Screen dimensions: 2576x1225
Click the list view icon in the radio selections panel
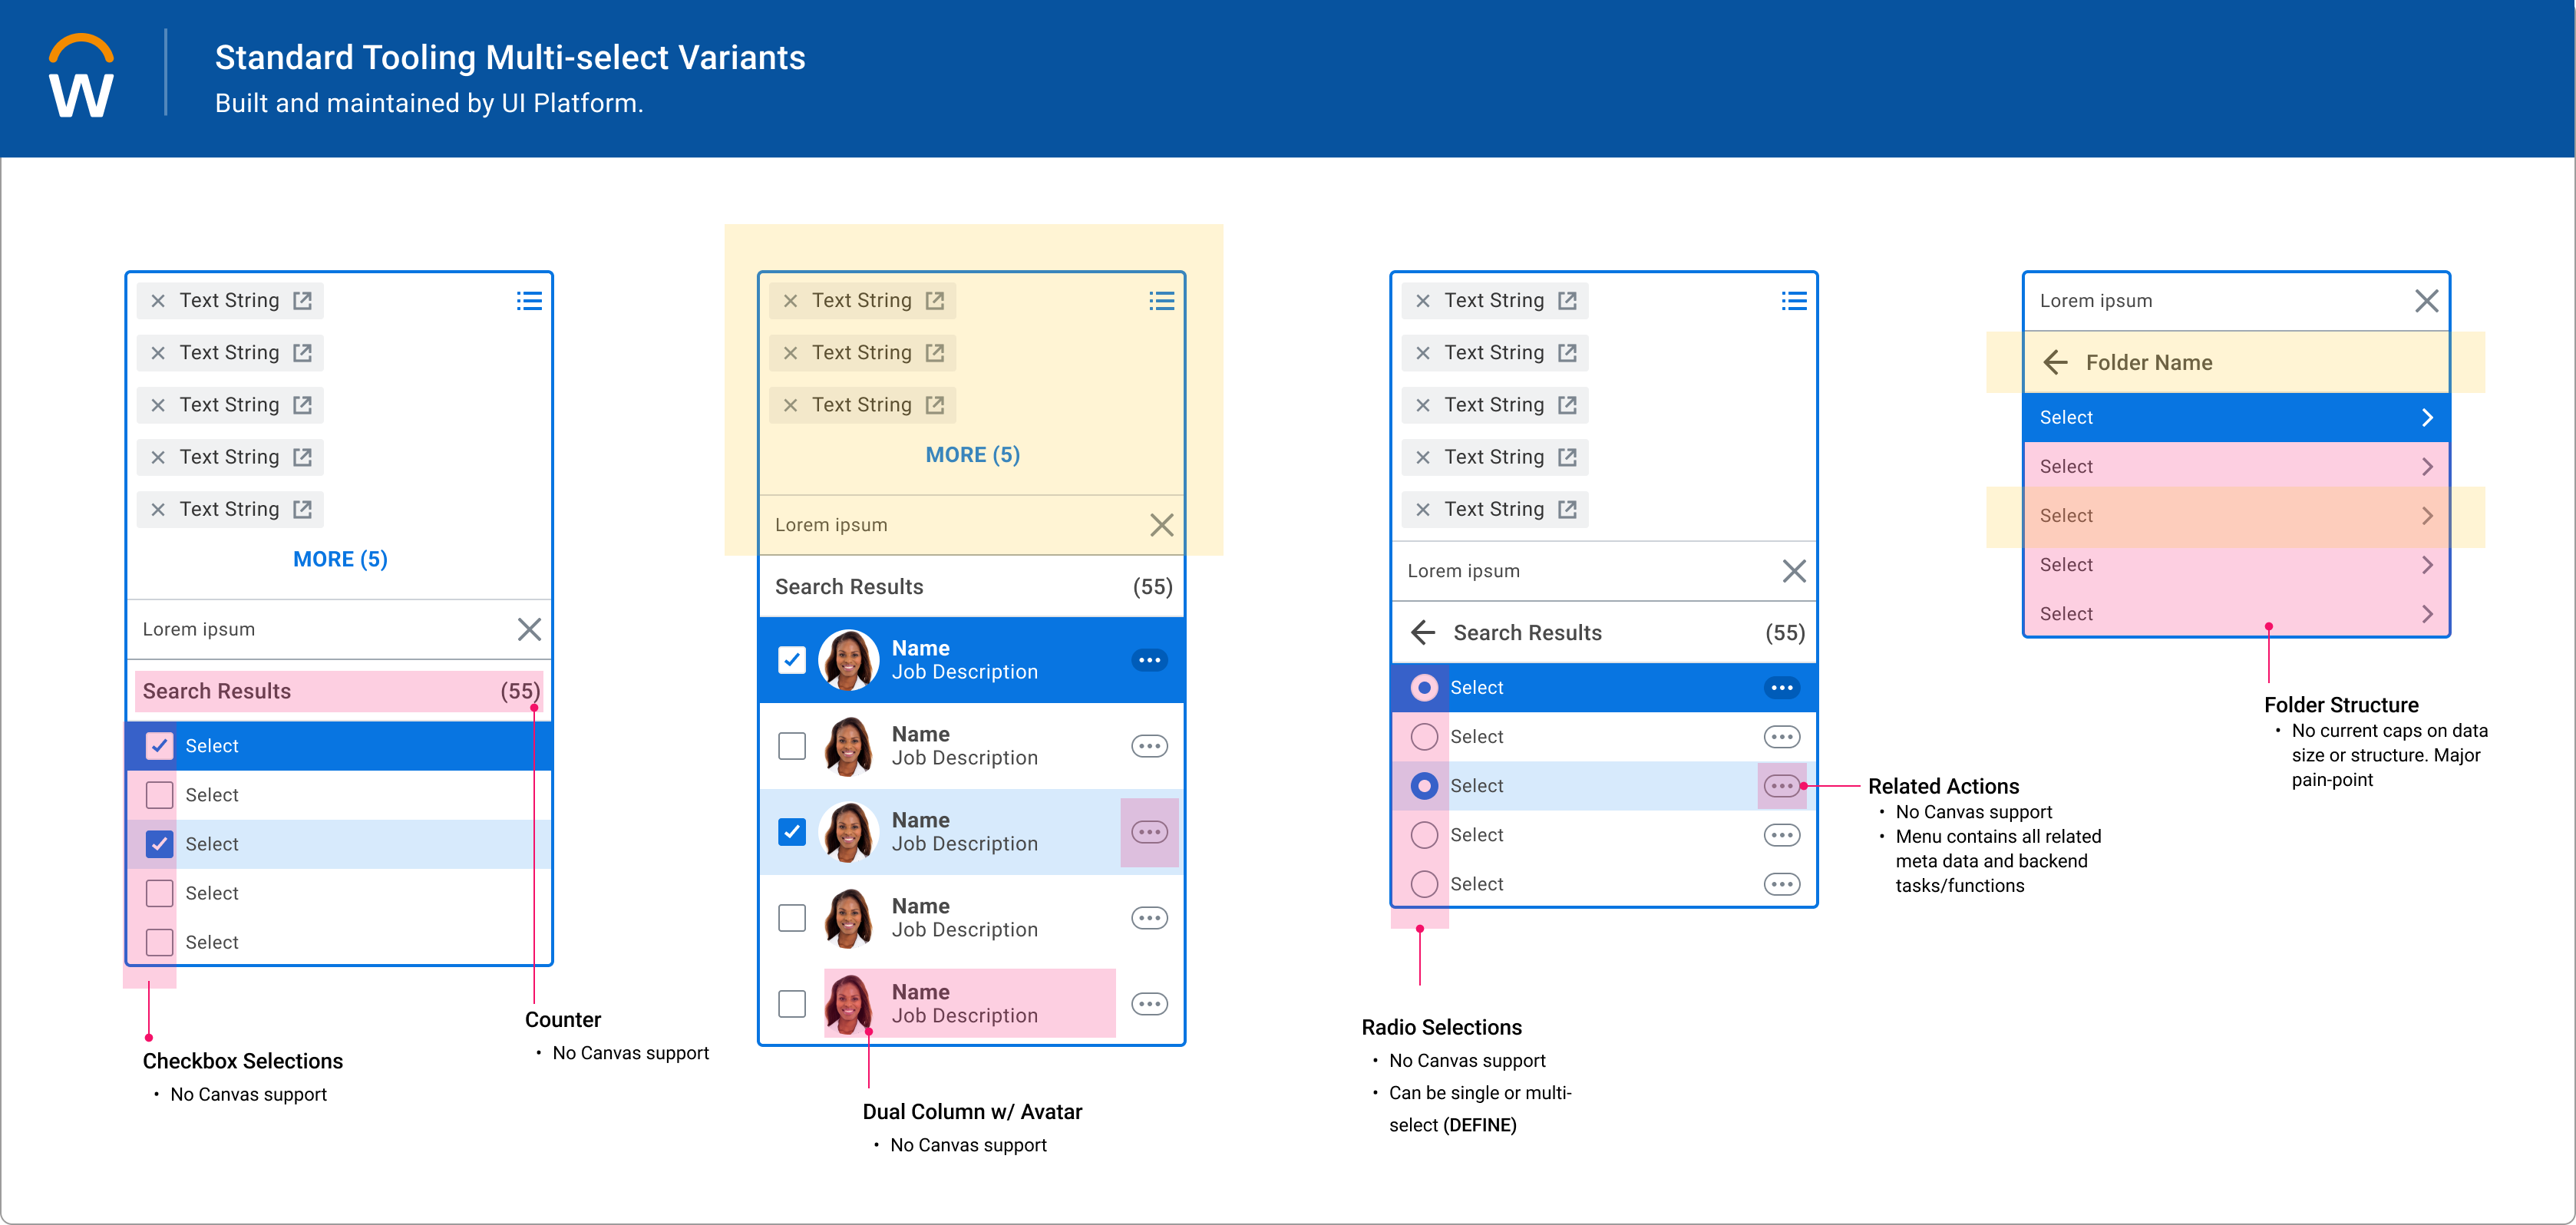click(x=1793, y=300)
